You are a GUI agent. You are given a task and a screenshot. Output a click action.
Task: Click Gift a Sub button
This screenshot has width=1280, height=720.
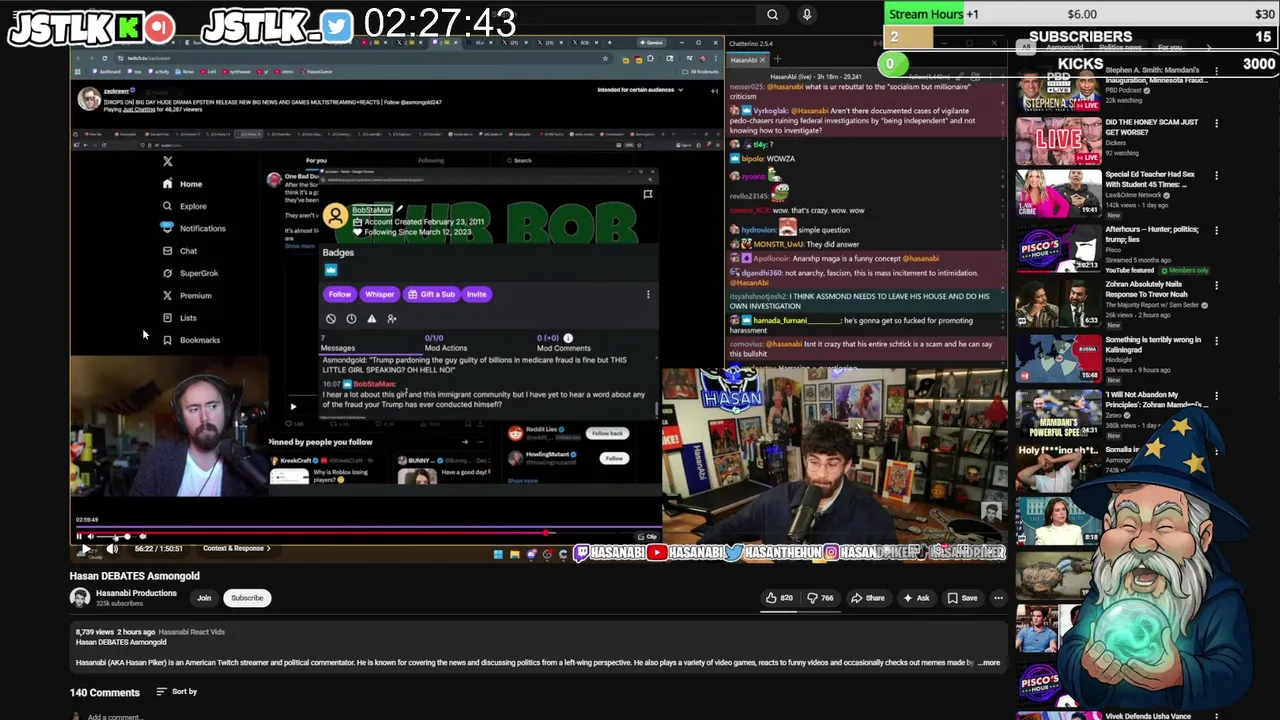(x=431, y=294)
